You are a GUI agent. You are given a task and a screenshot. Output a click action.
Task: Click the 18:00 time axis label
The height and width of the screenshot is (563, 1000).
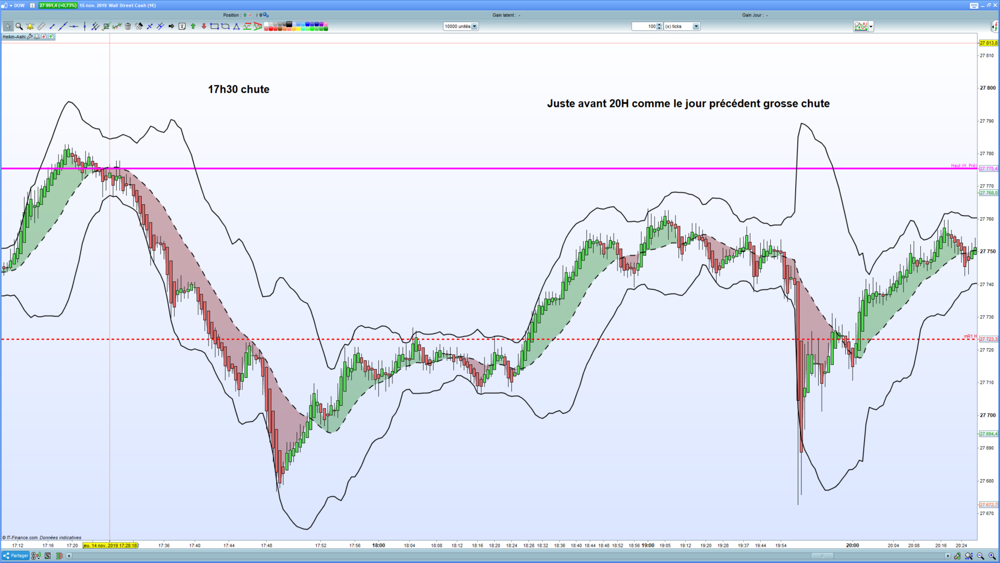pos(378,545)
